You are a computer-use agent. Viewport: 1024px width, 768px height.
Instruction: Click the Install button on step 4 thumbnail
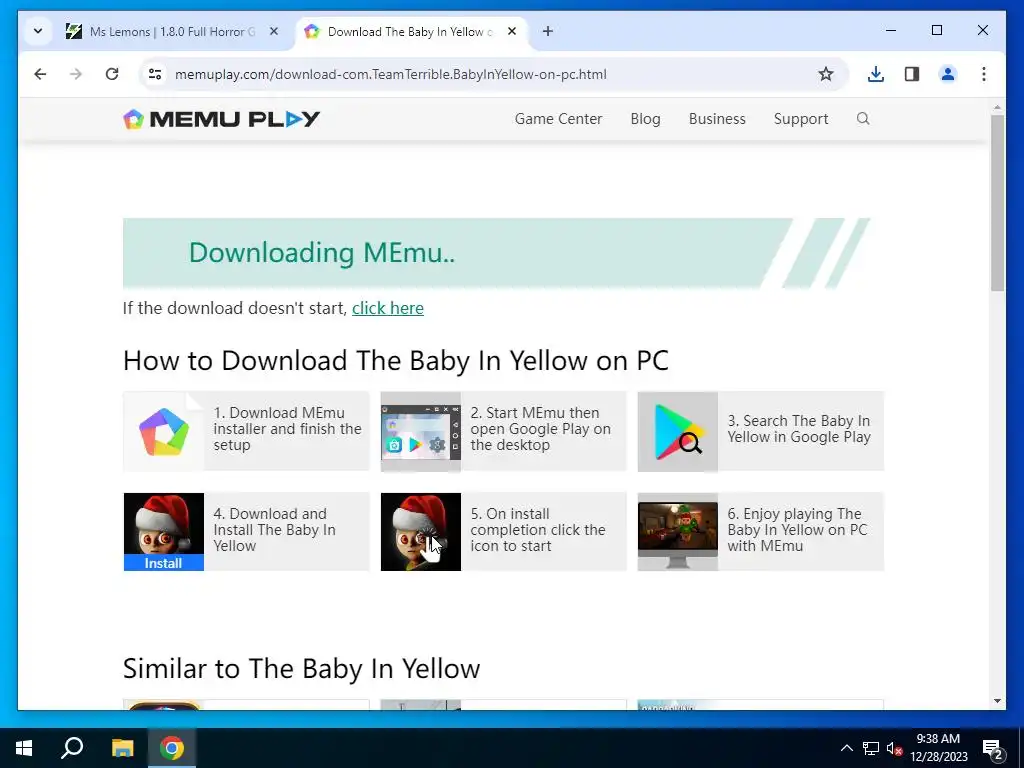(x=163, y=563)
